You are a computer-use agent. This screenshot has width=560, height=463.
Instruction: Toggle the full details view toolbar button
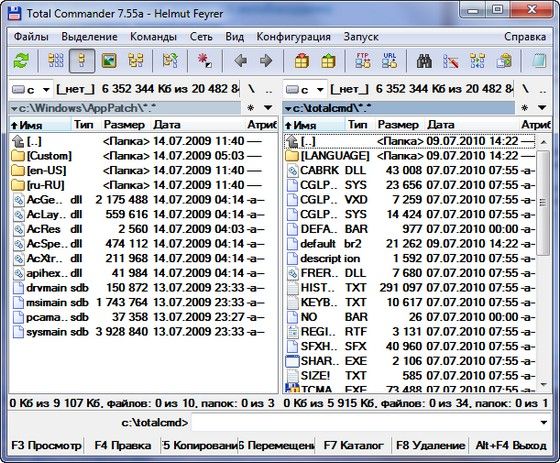point(82,61)
